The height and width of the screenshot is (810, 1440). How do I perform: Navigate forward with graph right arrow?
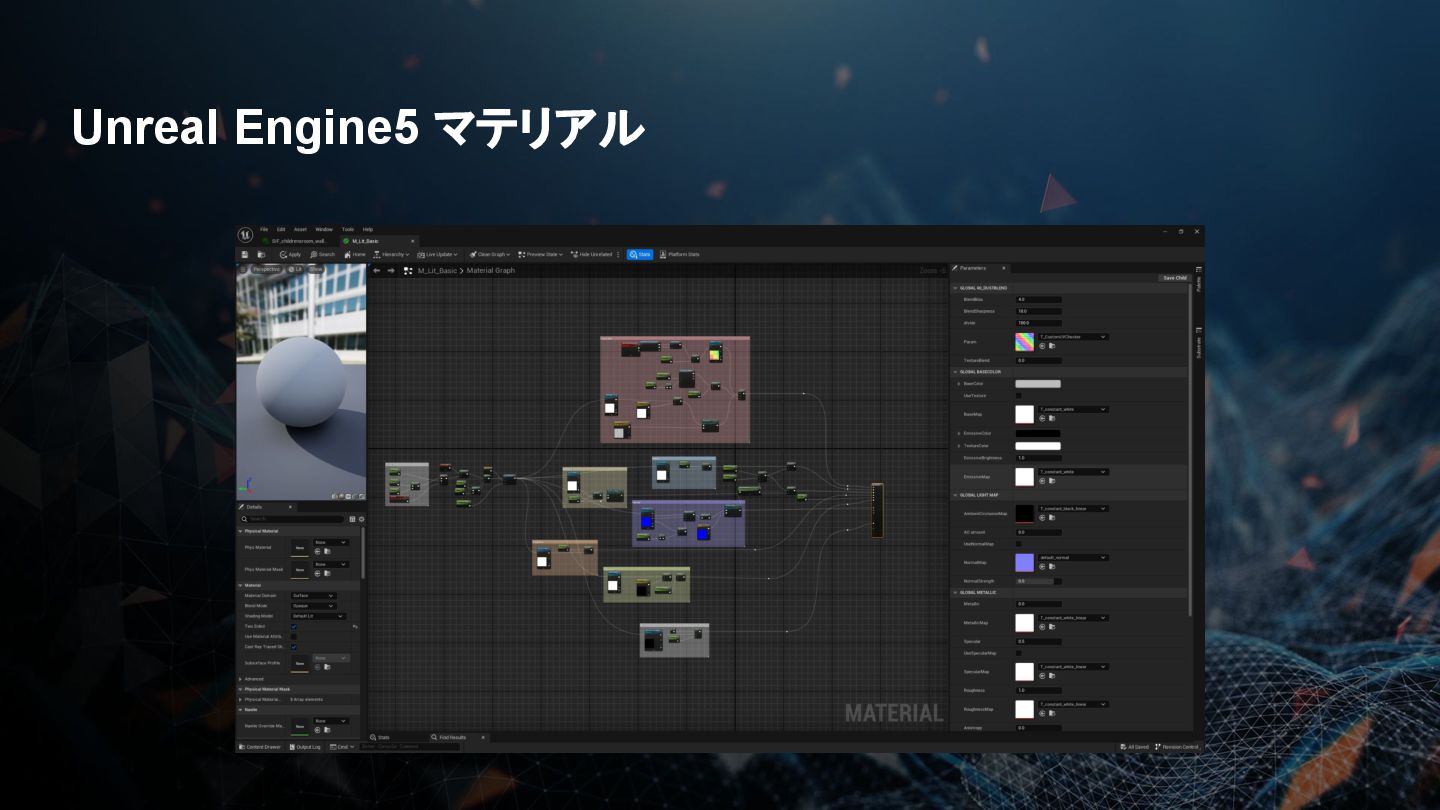pyautogui.click(x=391, y=270)
